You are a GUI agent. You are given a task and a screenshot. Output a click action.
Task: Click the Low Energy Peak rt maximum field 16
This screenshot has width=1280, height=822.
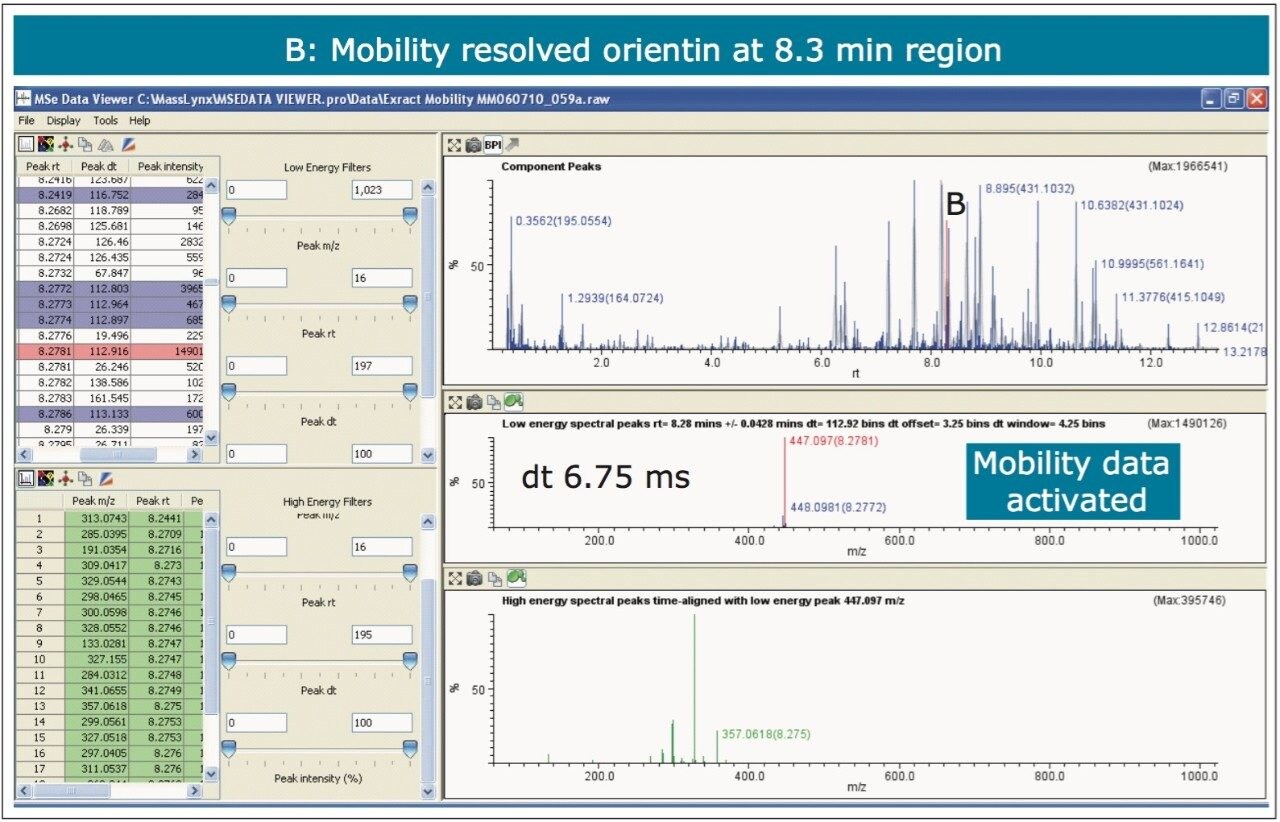[382, 278]
